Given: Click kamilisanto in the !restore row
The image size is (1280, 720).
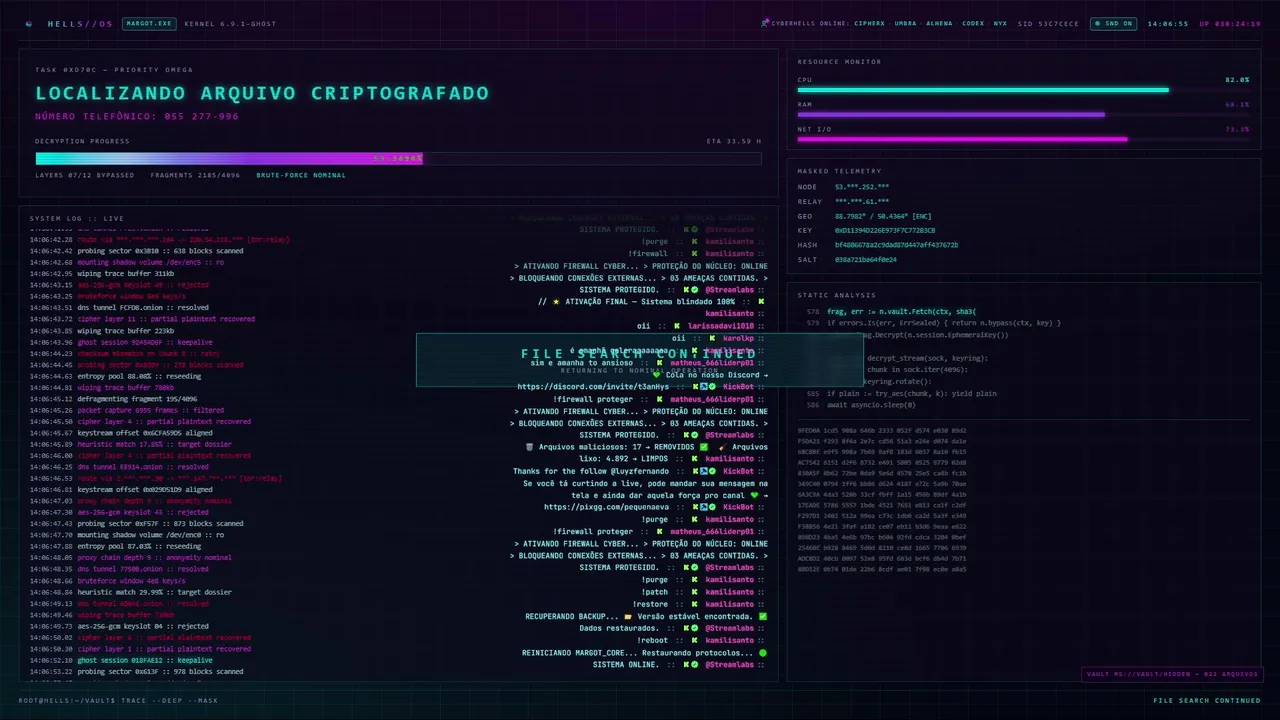Looking at the screenshot, I should point(730,604).
